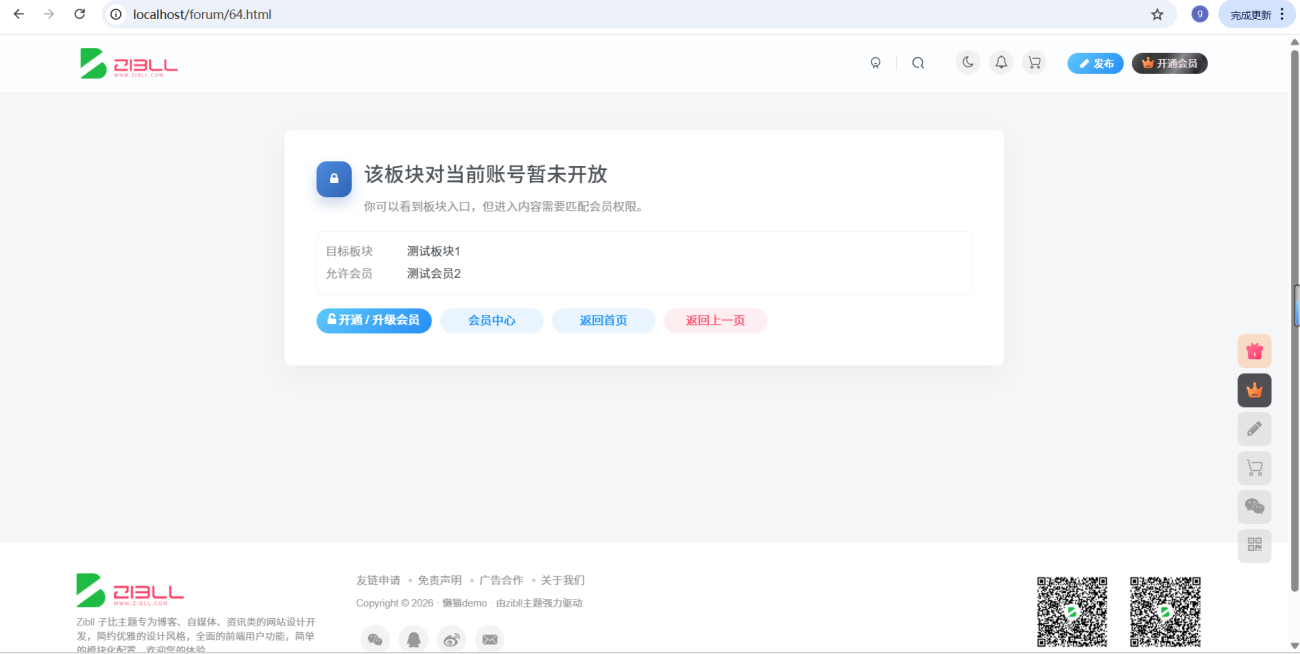Show the floating QR code icon panel
1300x654 pixels.
pos(1254,545)
